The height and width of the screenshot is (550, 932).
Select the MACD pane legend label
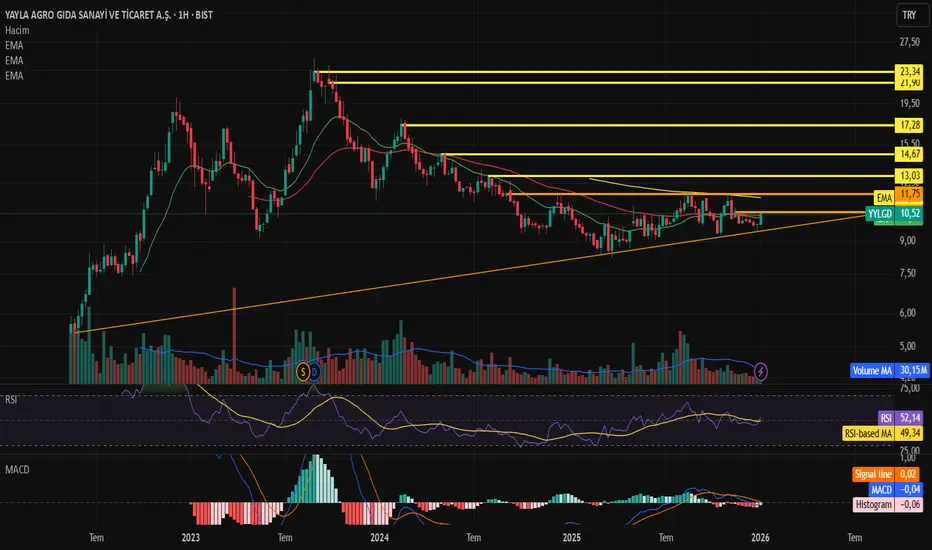tap(17, 470)
